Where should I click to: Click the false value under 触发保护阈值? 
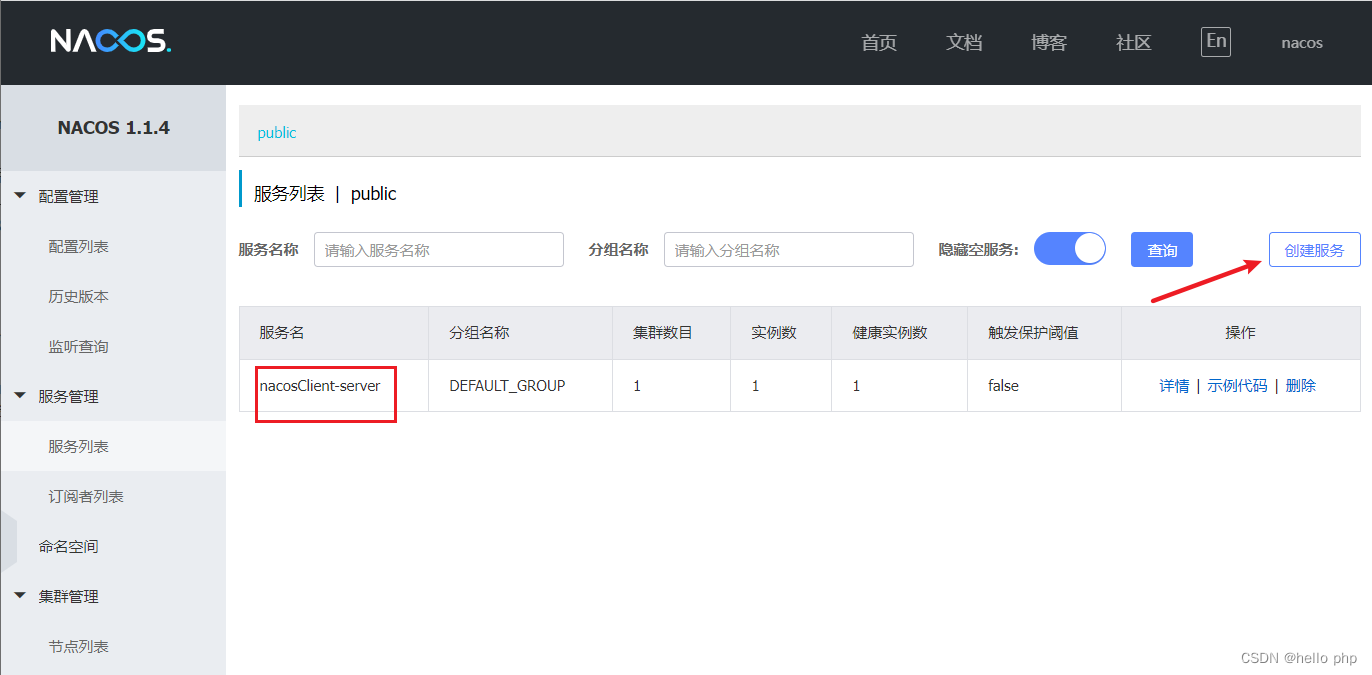[1003, 385]
